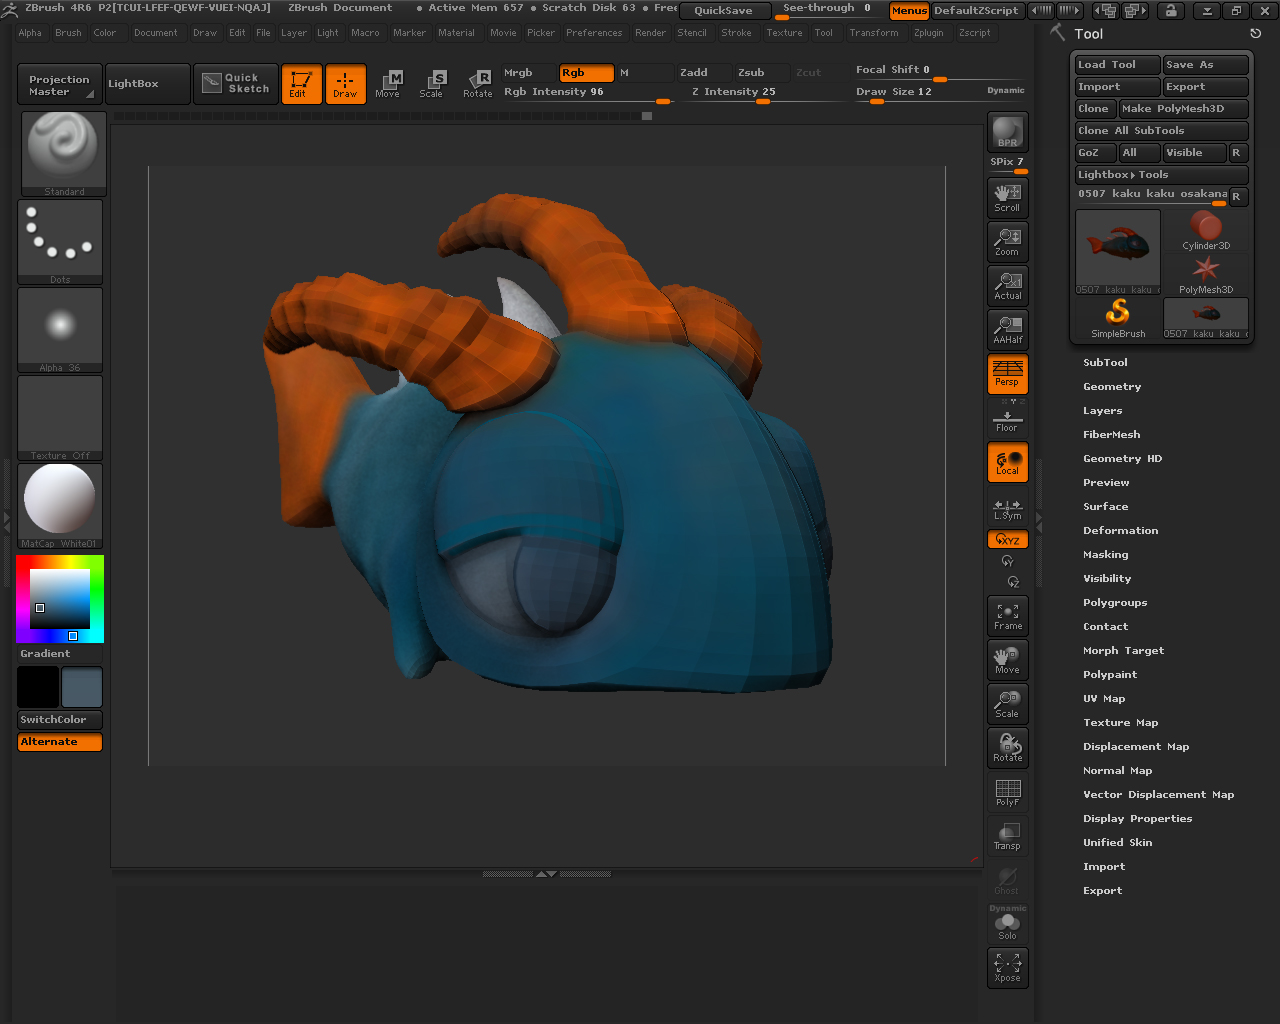1280x1024 pixels.
Task: Set view to Actual size
Action: (x=1007, y=285)
